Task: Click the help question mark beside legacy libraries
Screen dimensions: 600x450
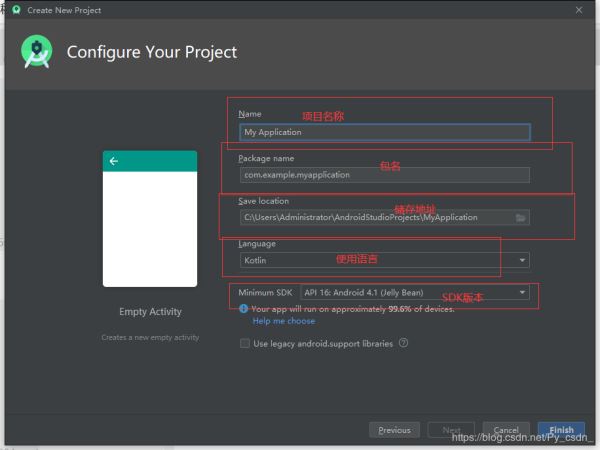Action: (403, 343)
